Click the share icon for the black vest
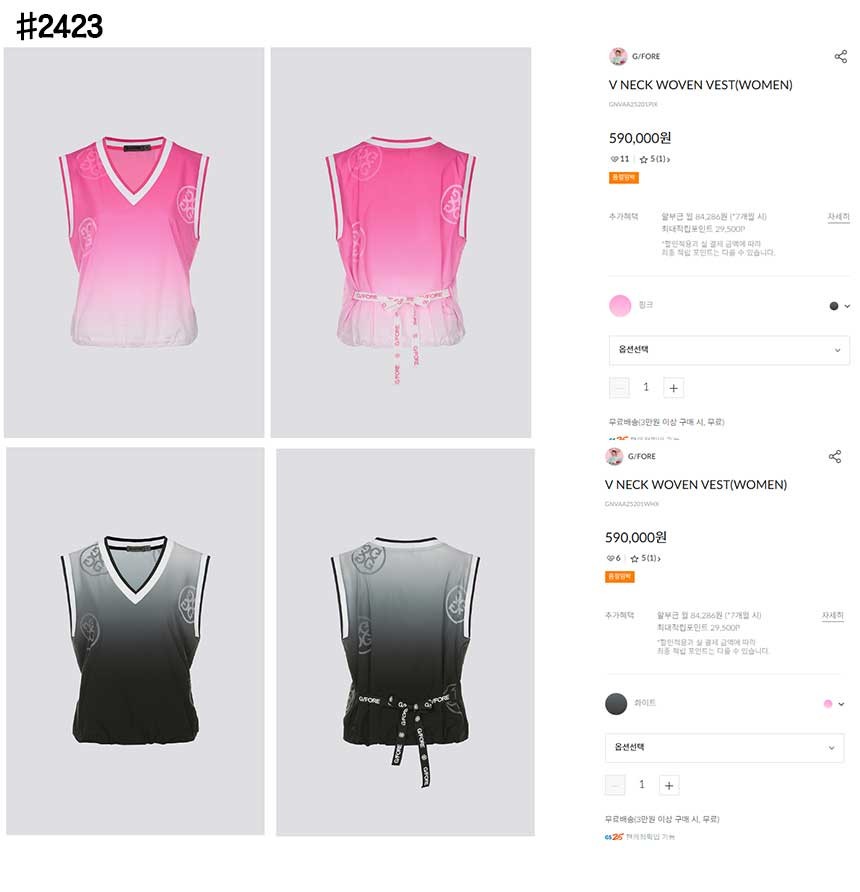860x892 pixels. pos(834,456)
